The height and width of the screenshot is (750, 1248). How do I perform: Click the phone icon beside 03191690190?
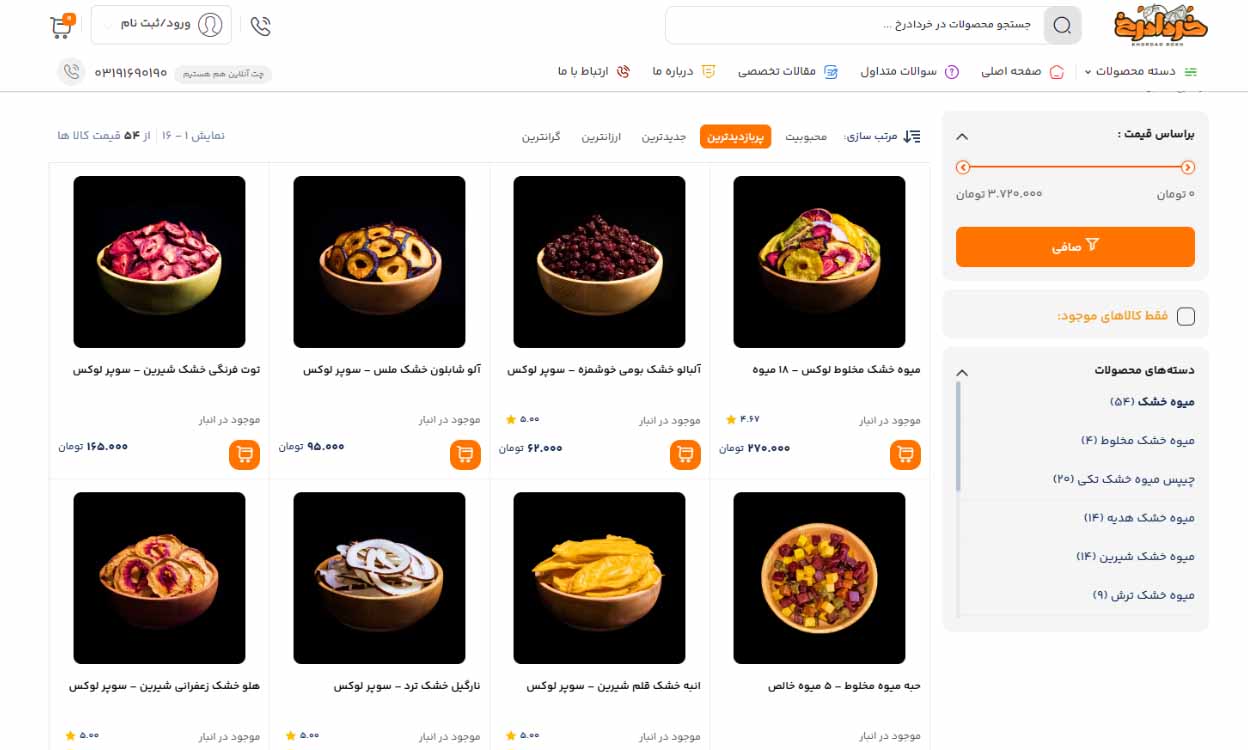[x=70, y=72]
